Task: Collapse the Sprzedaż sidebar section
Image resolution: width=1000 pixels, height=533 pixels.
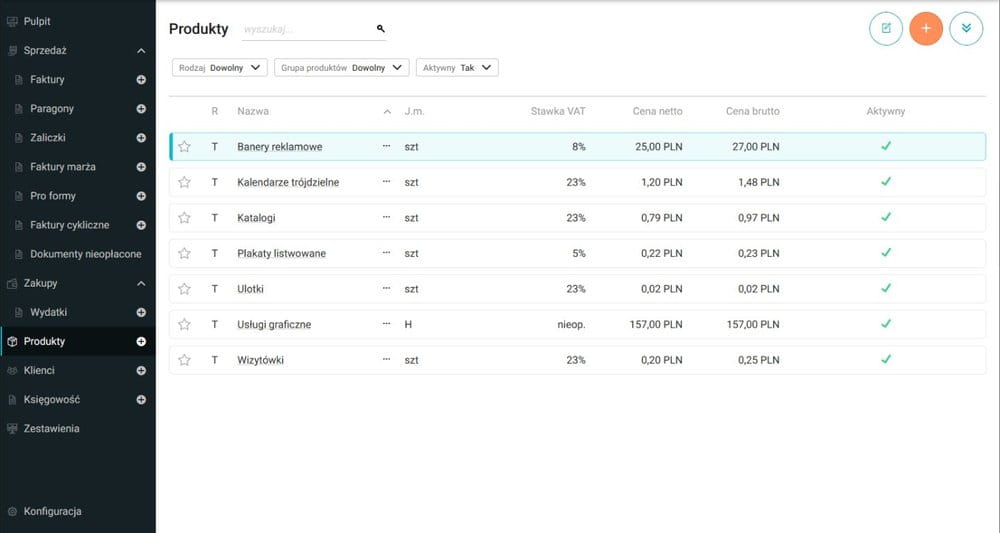Action: pyautogui.click(x=141, y=50)
